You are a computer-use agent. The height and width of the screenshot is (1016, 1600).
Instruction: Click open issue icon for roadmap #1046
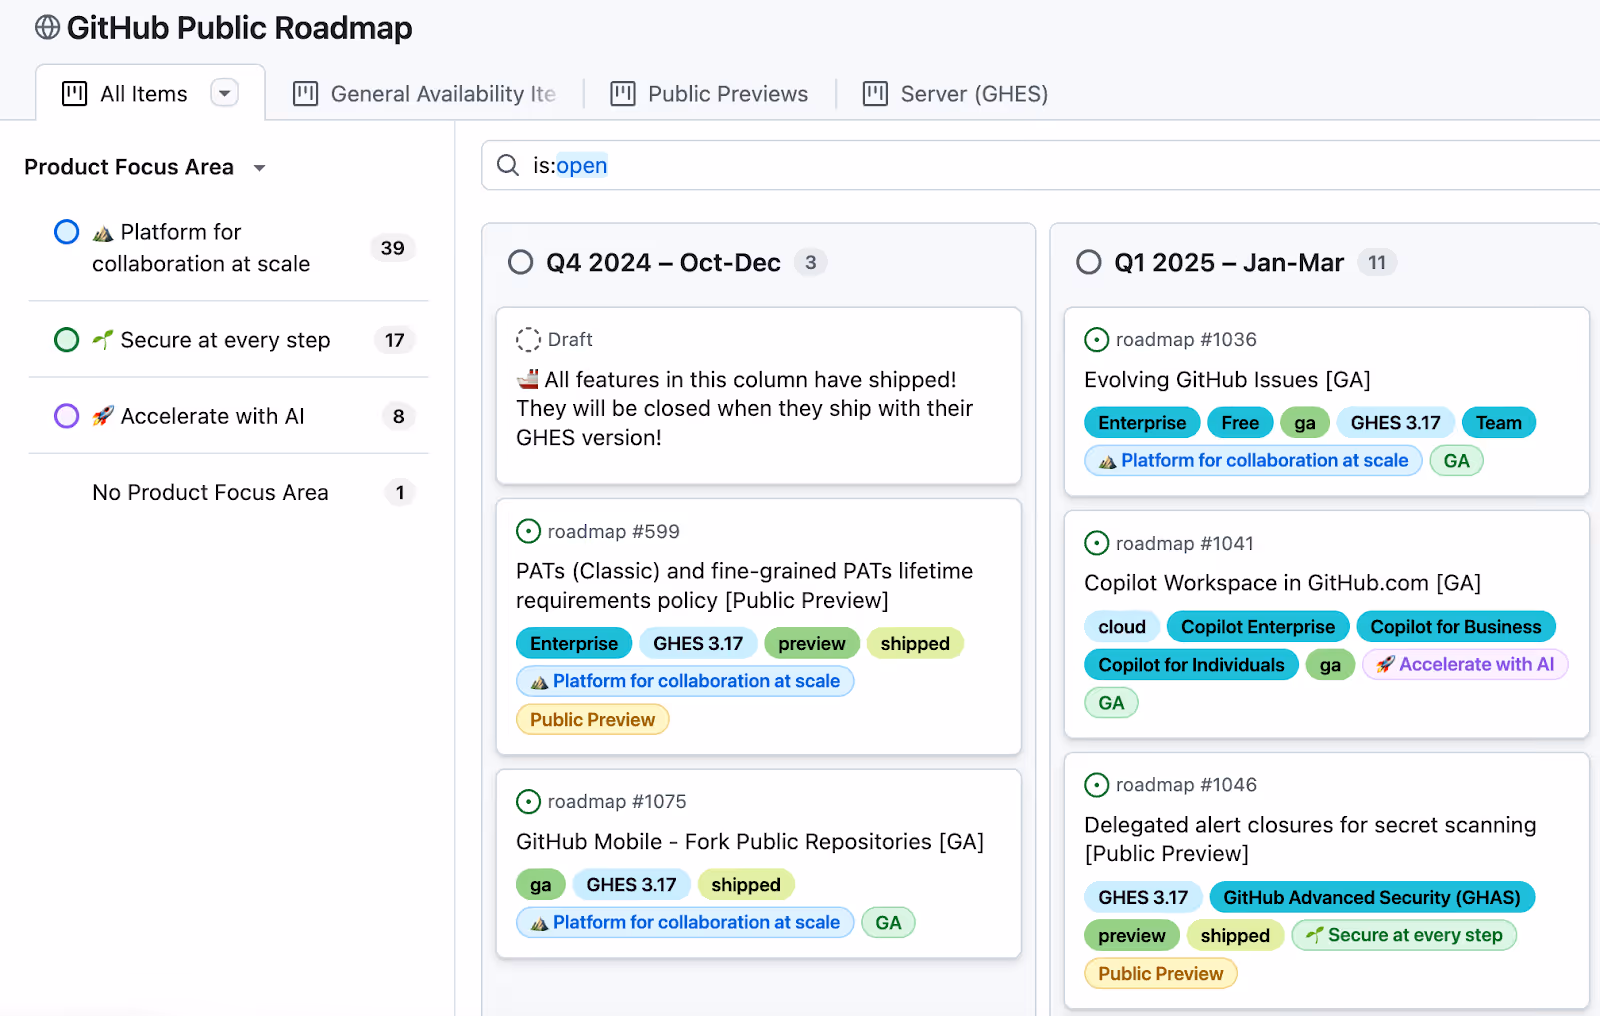[x=1096, y=785]
